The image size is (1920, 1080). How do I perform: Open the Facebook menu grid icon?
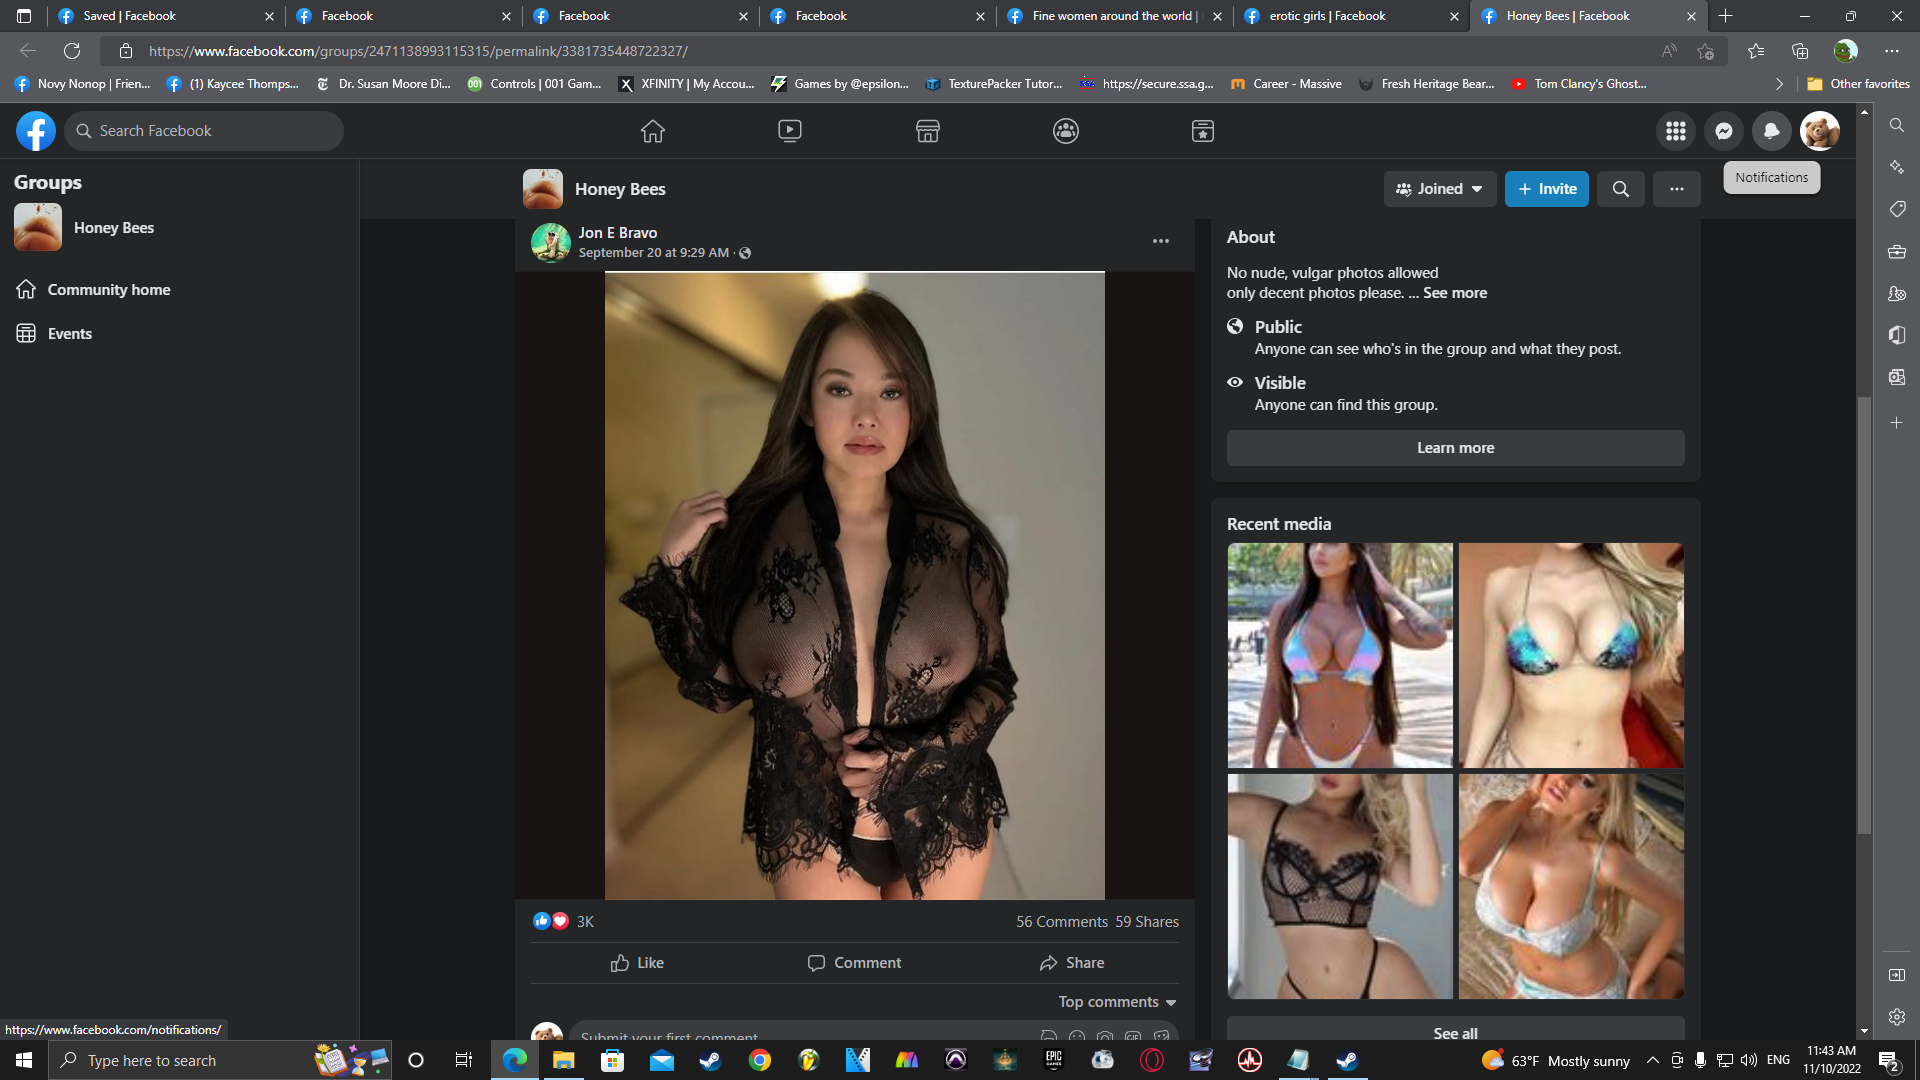1675,131
